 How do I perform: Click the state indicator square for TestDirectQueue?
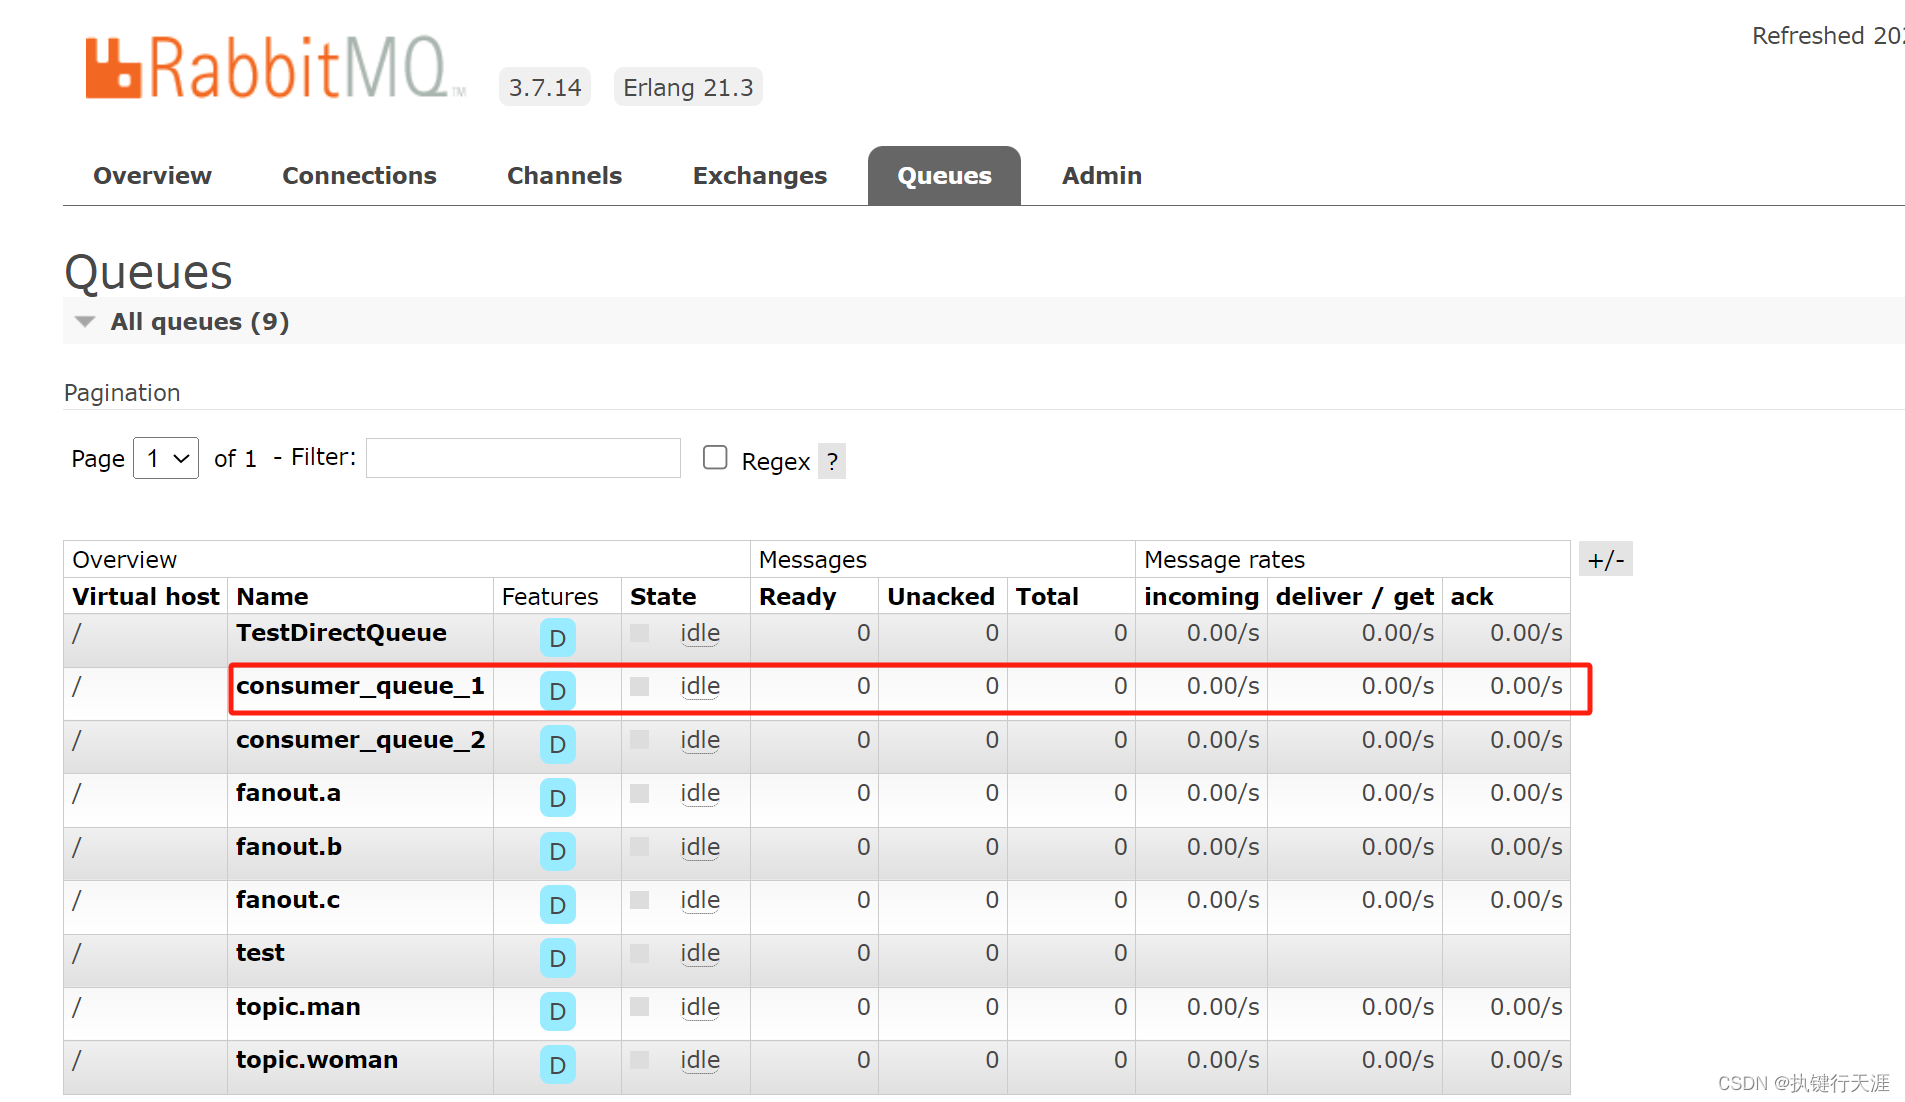(x=640, y=633)
